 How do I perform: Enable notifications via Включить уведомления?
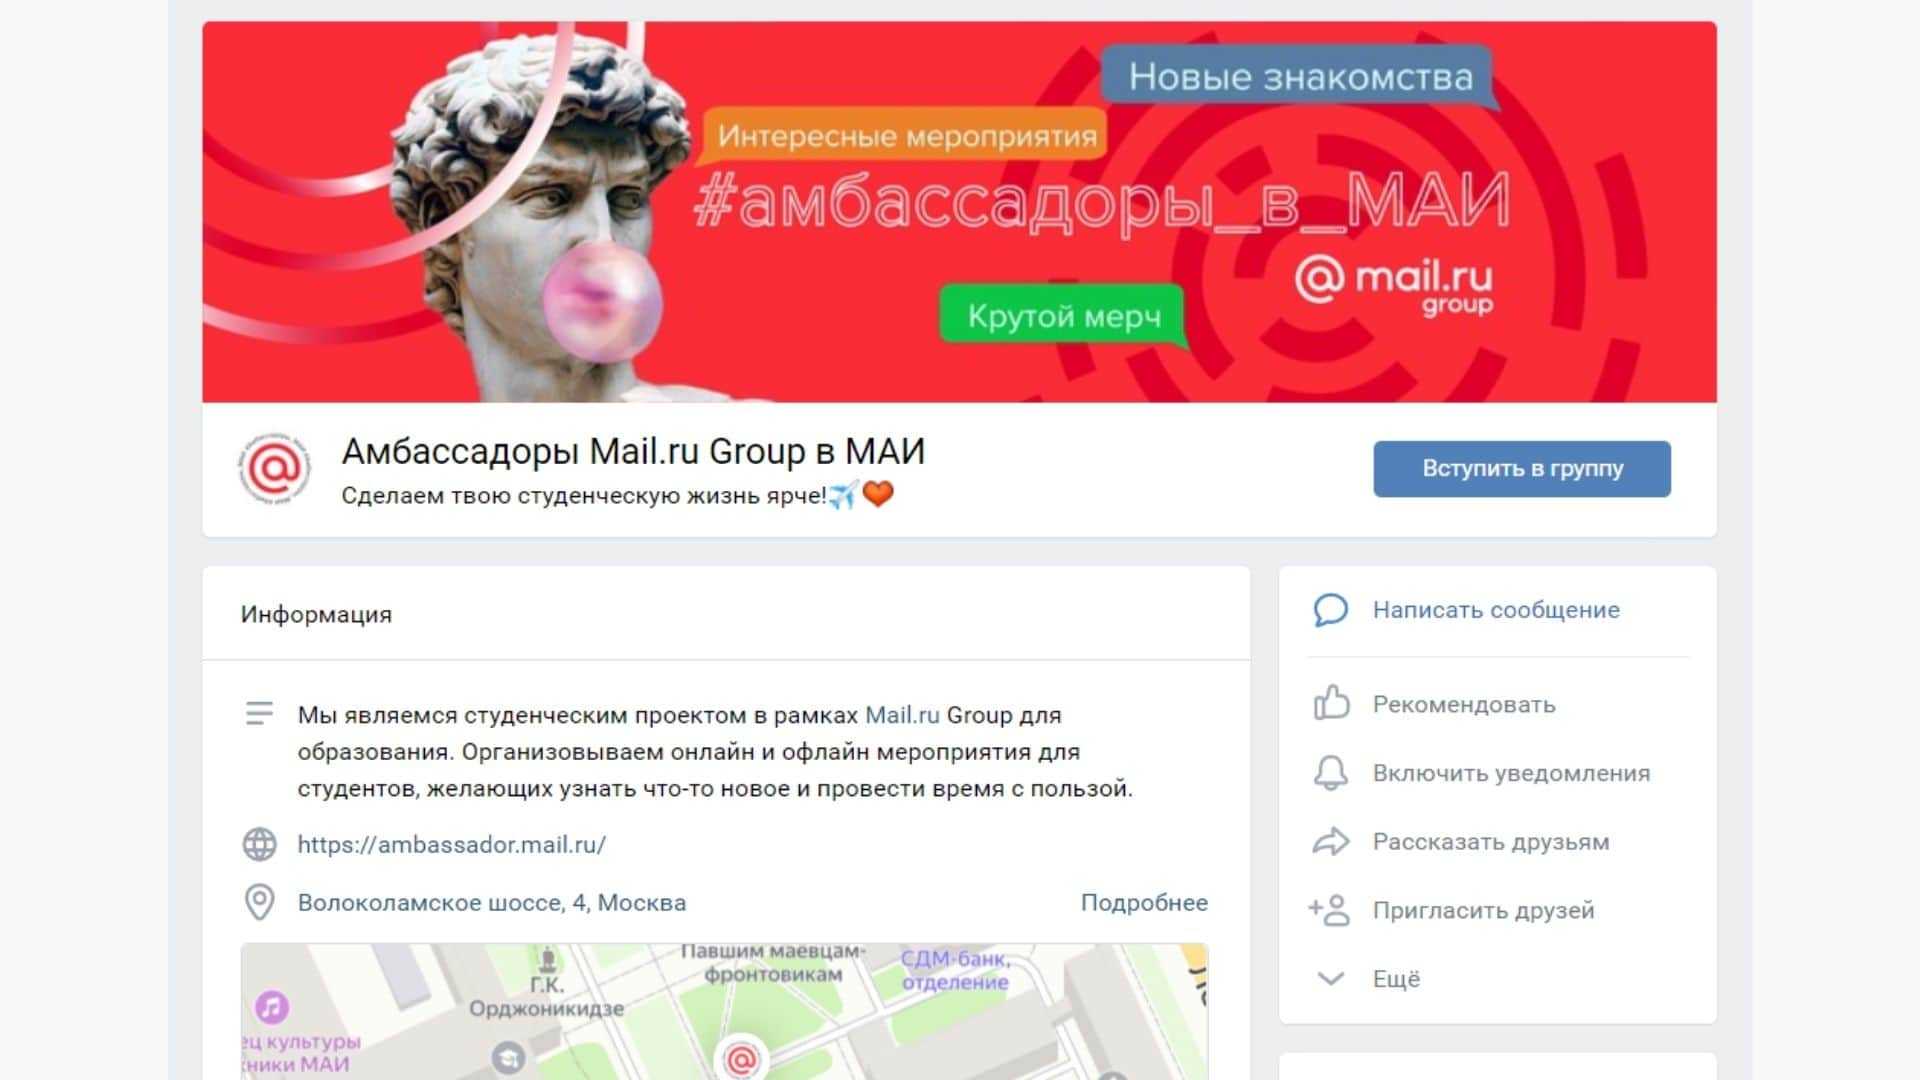1511,773
